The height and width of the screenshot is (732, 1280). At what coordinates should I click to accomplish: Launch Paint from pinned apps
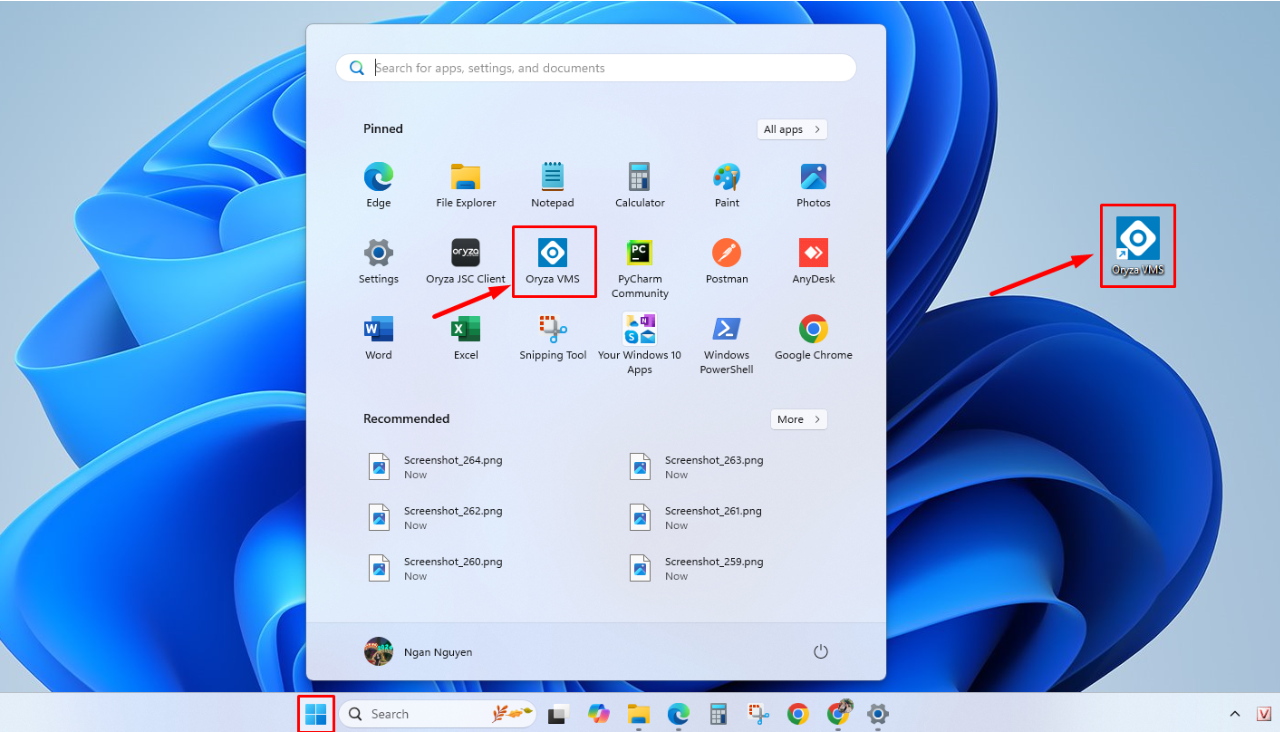727,185
